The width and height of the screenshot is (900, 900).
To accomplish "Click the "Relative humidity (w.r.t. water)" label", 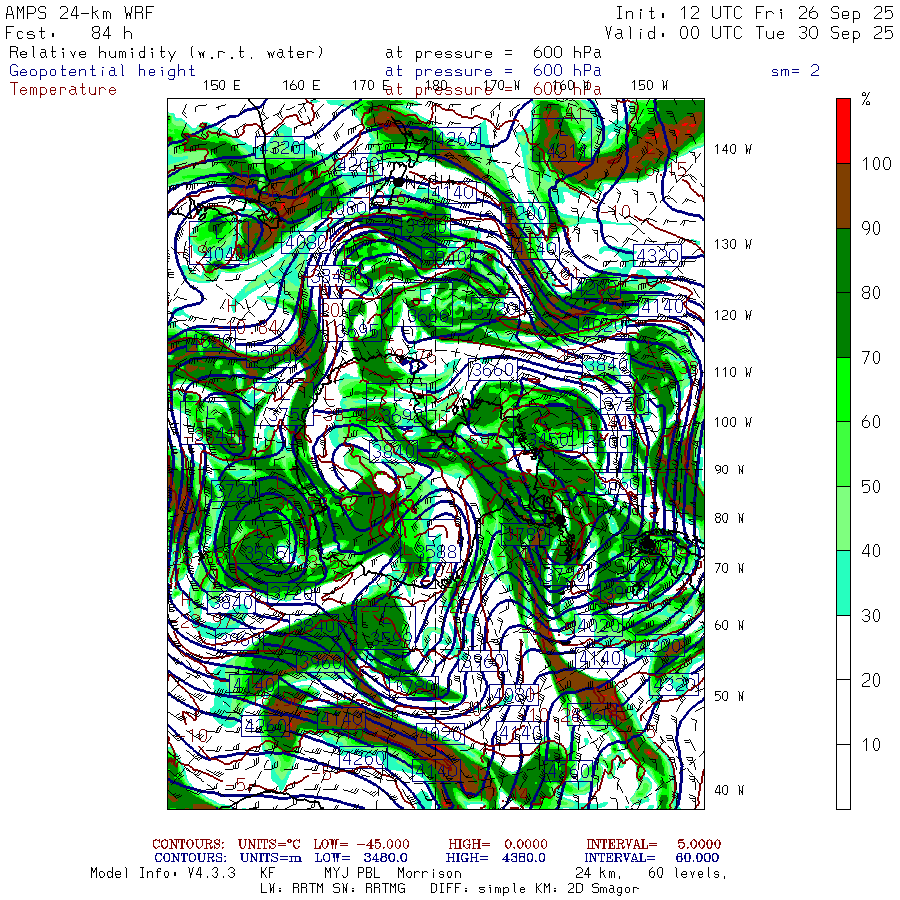I will click(166, 52).
